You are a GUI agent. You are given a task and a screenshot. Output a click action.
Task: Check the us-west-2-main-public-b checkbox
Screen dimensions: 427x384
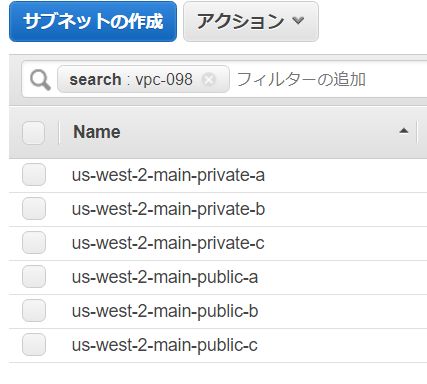pyautogui.click(x=34, y=311)
